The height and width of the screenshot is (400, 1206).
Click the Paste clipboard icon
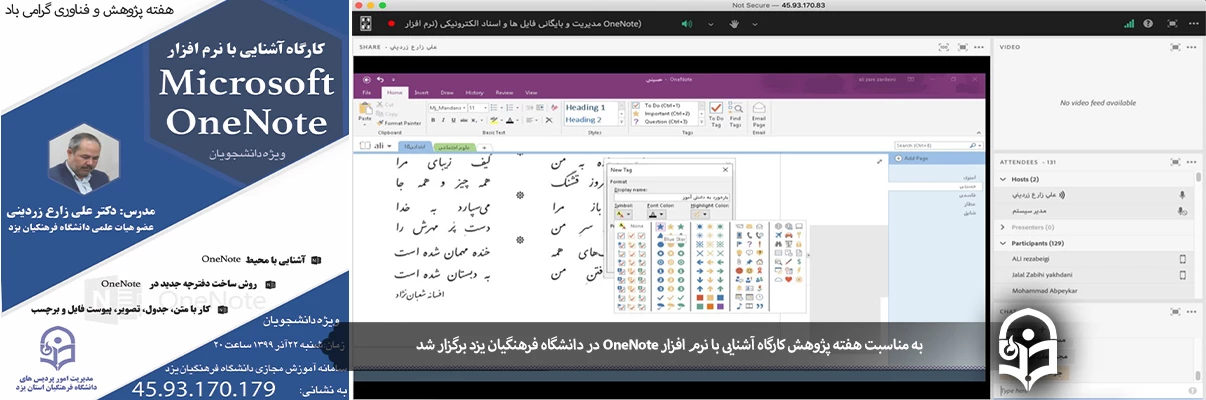365,110
